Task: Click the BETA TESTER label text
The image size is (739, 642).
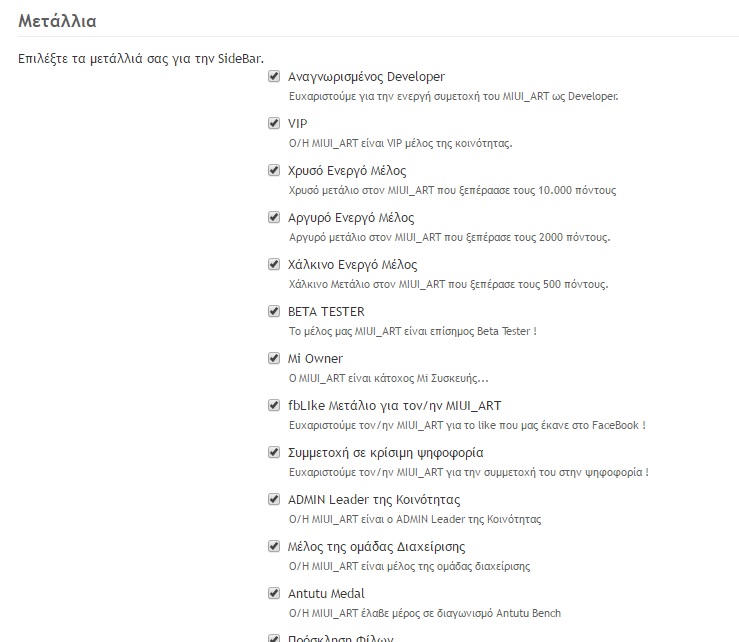Action: [326, 312]
